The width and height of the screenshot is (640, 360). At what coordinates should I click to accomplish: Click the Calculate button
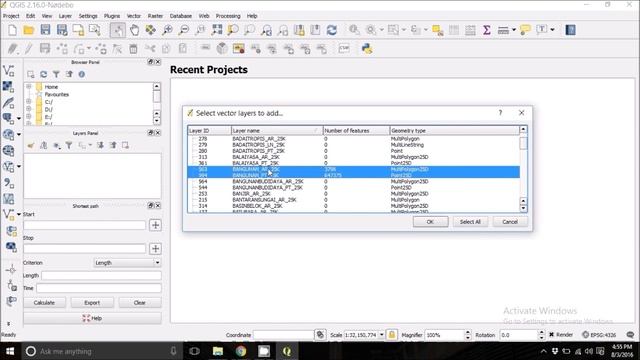pyautogui.click(x=44, y=302)
